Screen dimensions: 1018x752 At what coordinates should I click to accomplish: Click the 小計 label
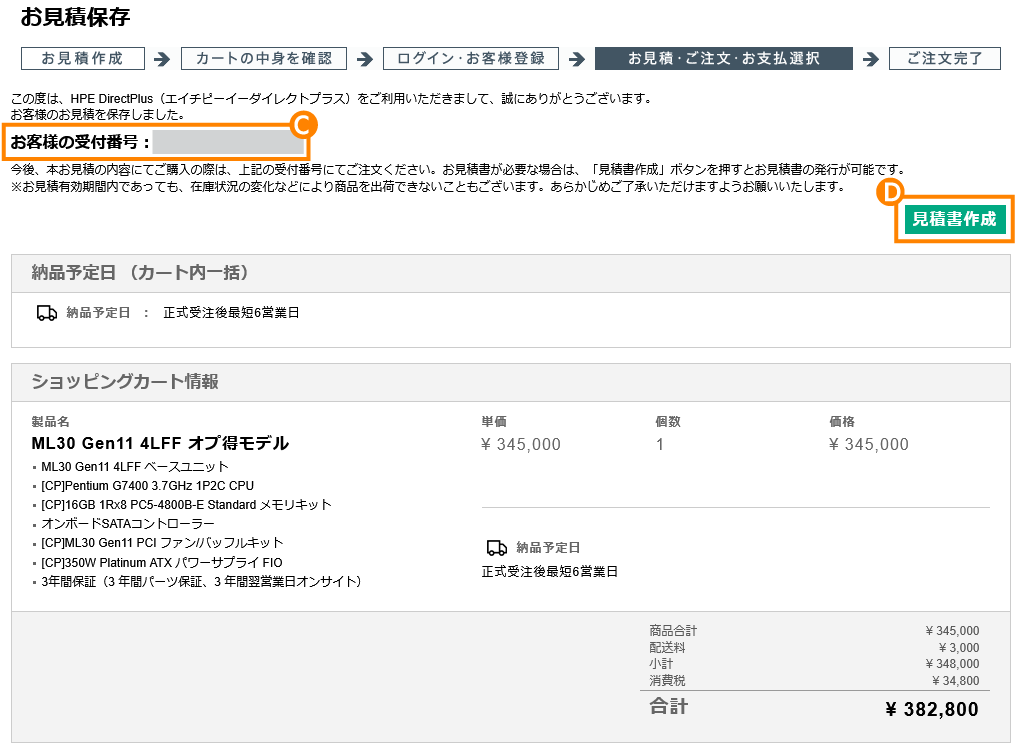click(661, 664)
